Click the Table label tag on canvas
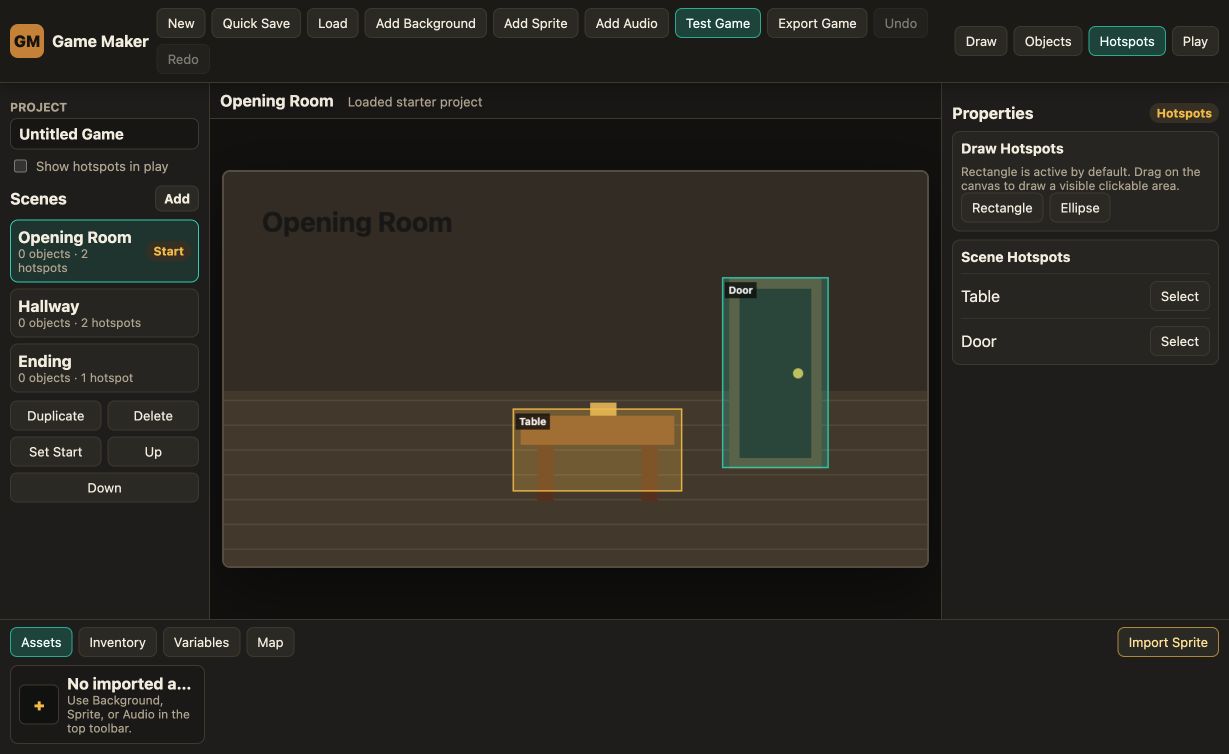Screen dimensions: 1229x754 coord(532,421)
